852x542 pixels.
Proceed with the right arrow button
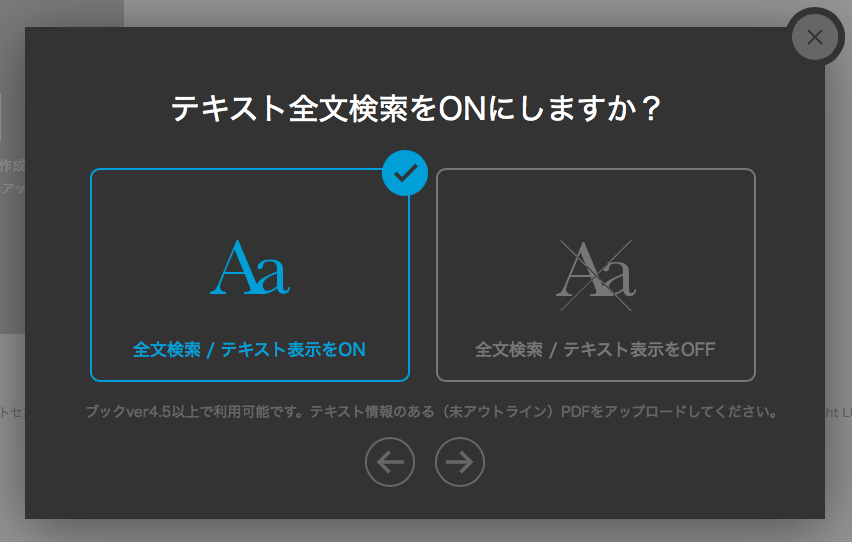[x=460, y=462]
